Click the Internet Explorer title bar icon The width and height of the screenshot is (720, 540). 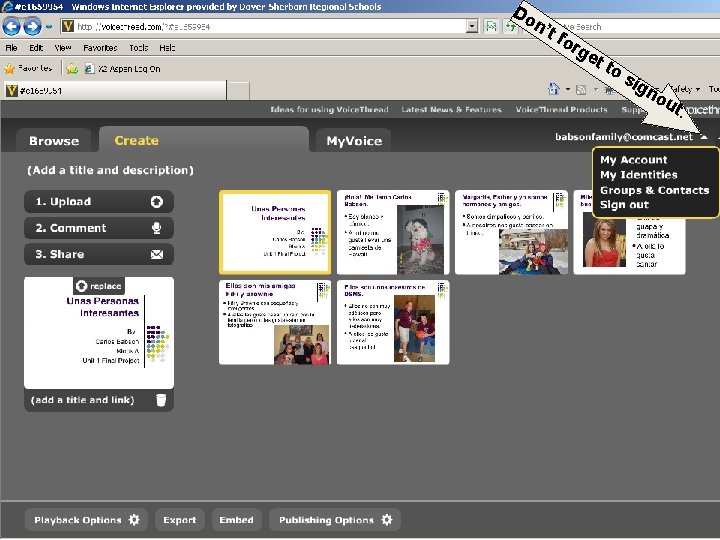[x=7, y=6]
